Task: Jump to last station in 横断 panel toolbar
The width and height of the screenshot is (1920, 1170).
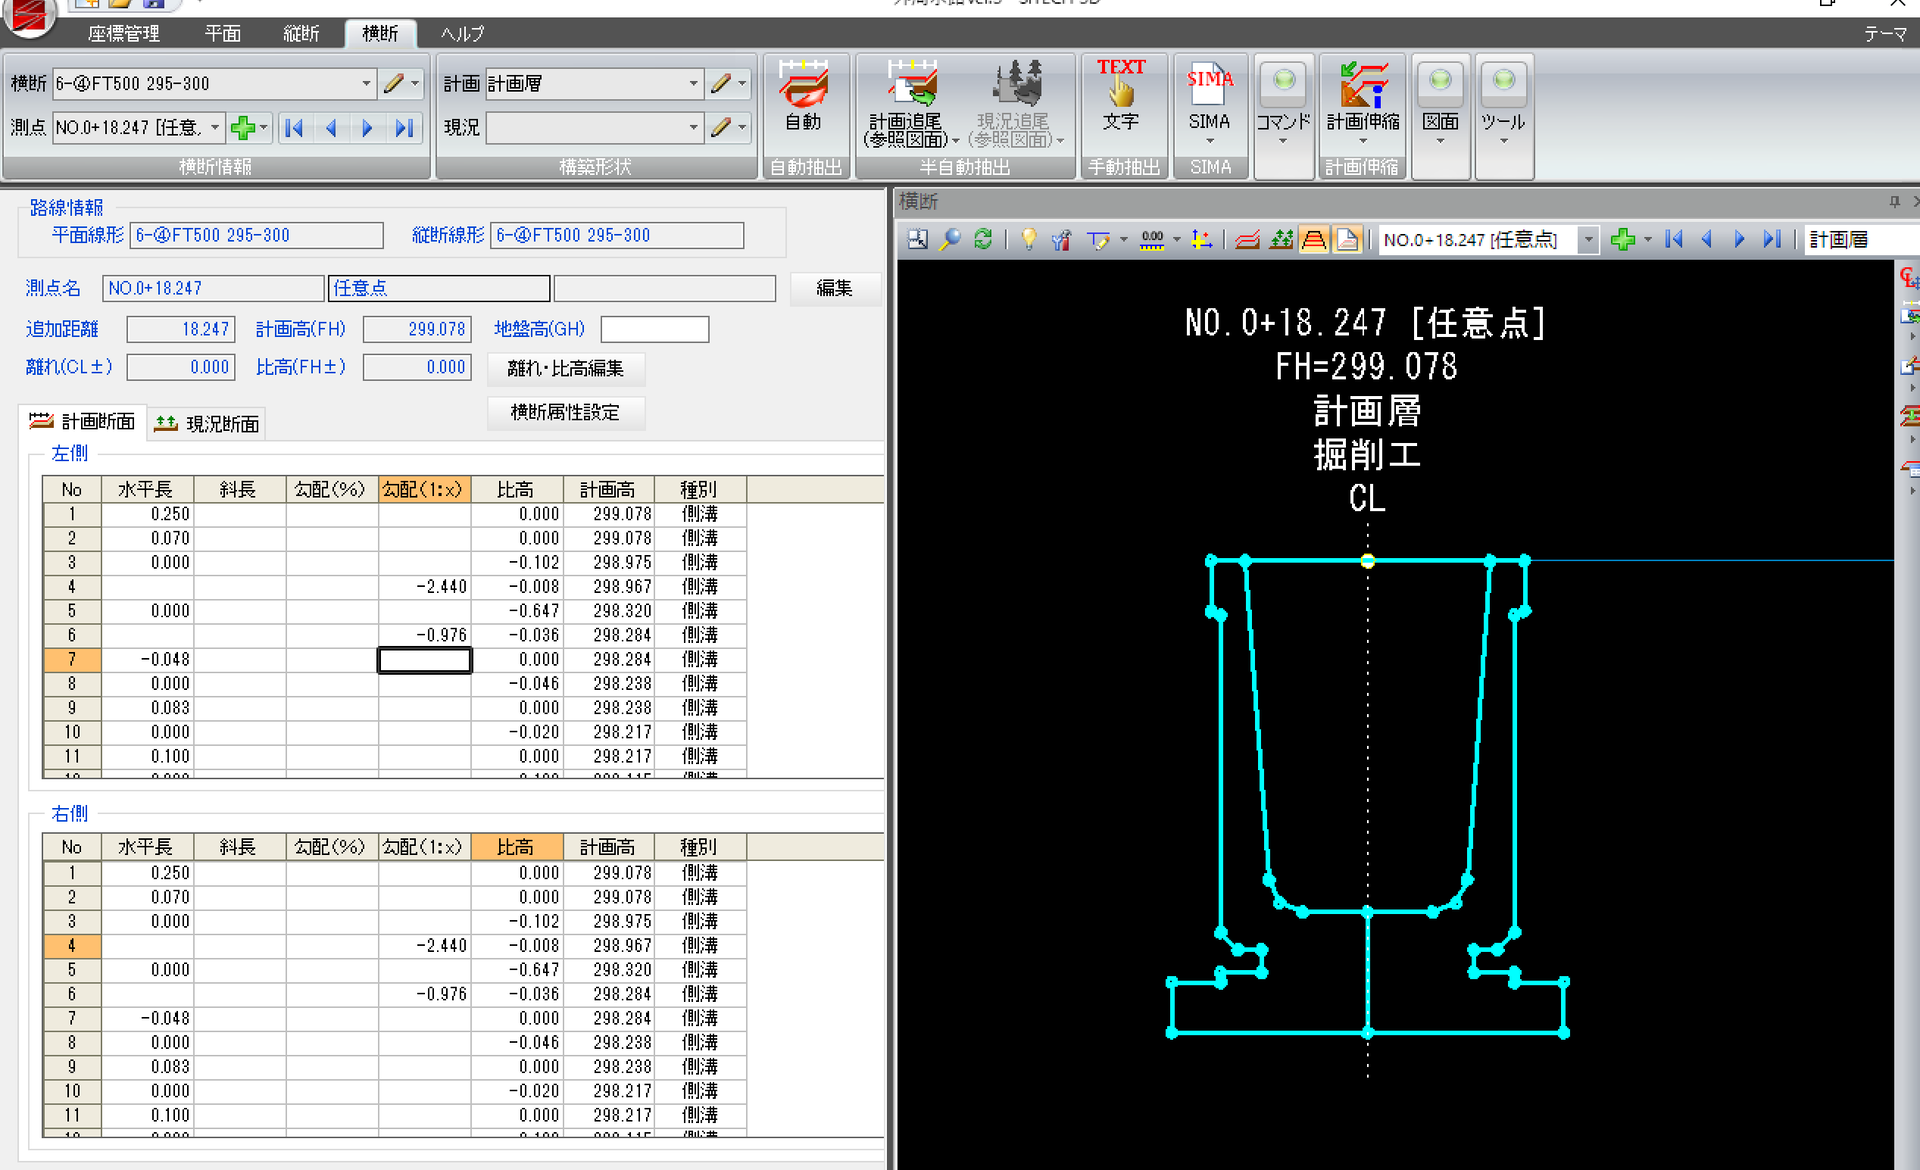Action: [x=1772, y=240]
